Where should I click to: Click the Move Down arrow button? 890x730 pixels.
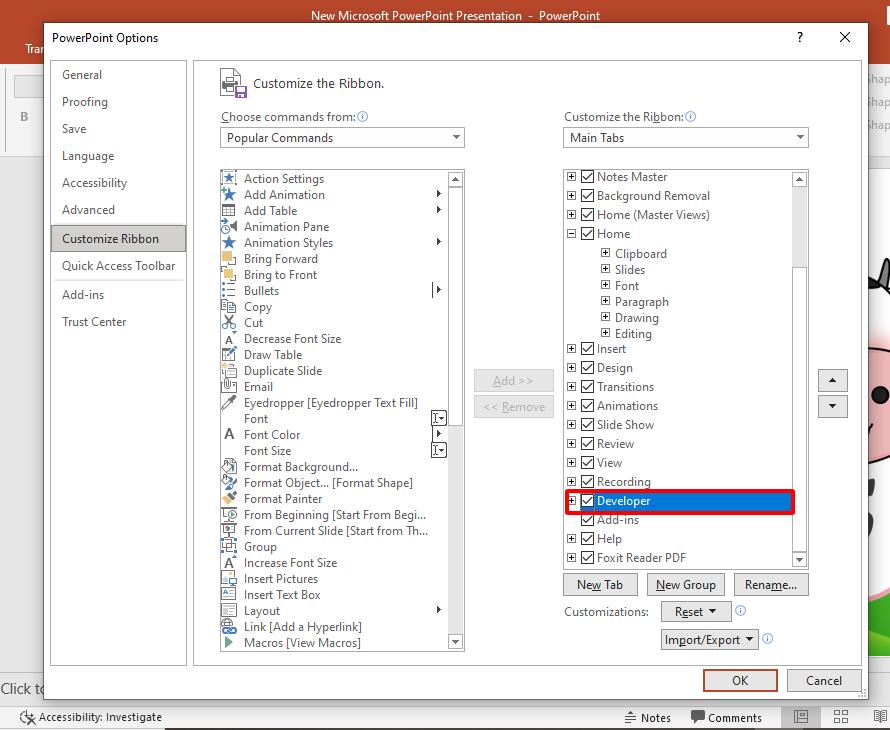point(832,407)
